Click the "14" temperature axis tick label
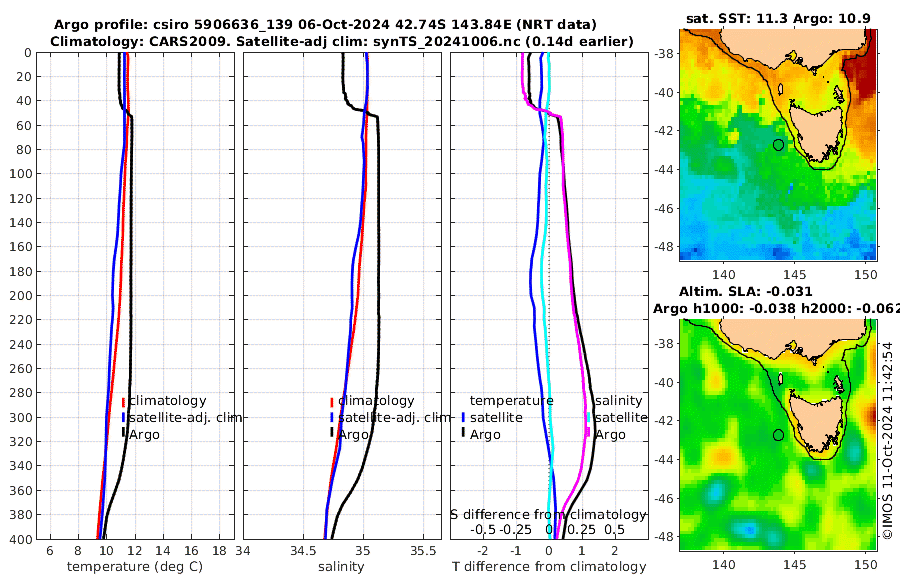The image size is (900, 580). [x=163, y=551]
